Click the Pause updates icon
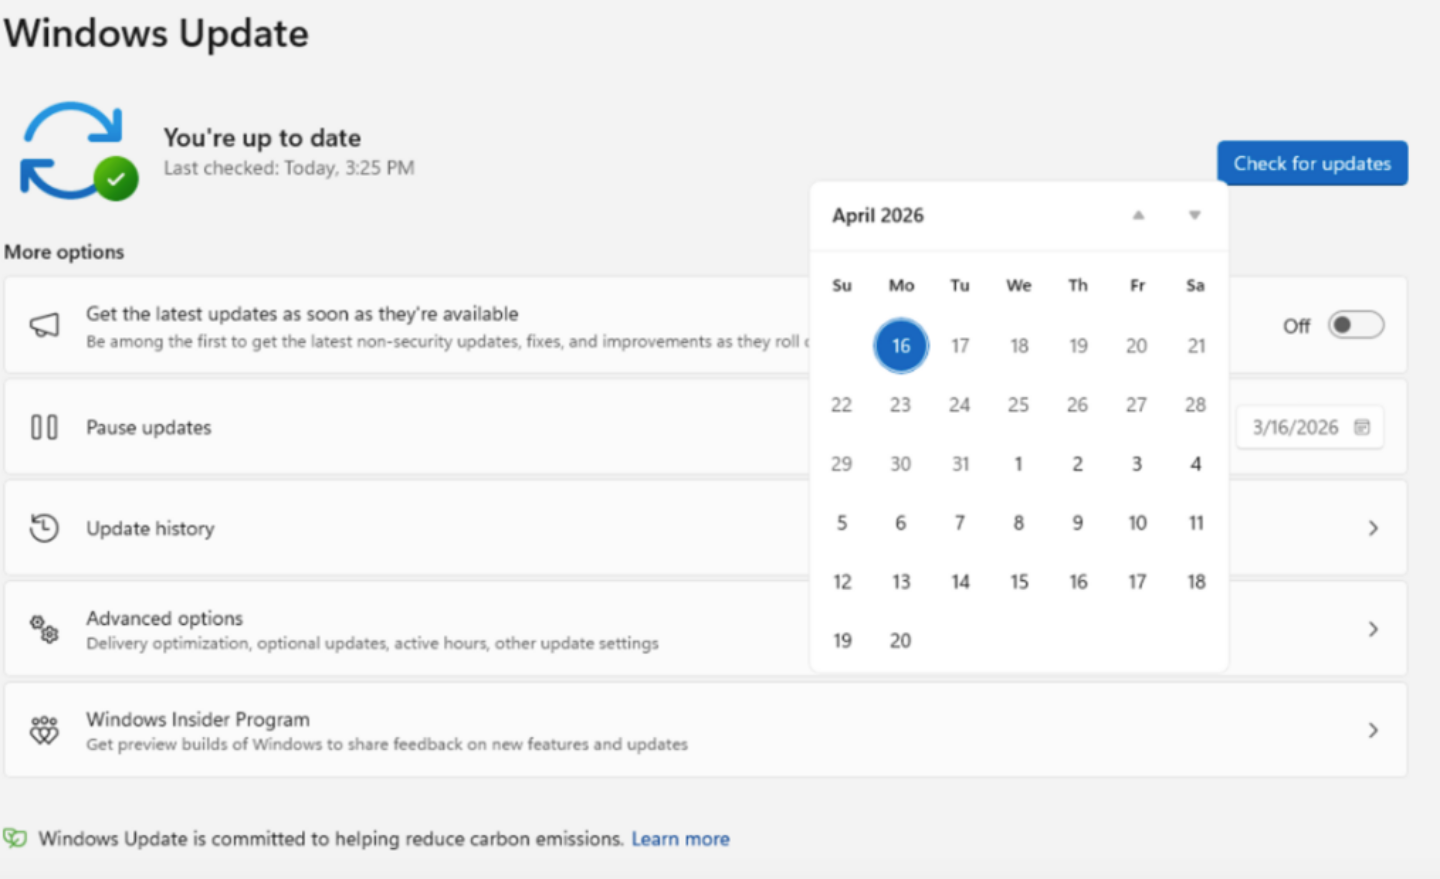Screen dimensions: 1440x879 (44, 428)
